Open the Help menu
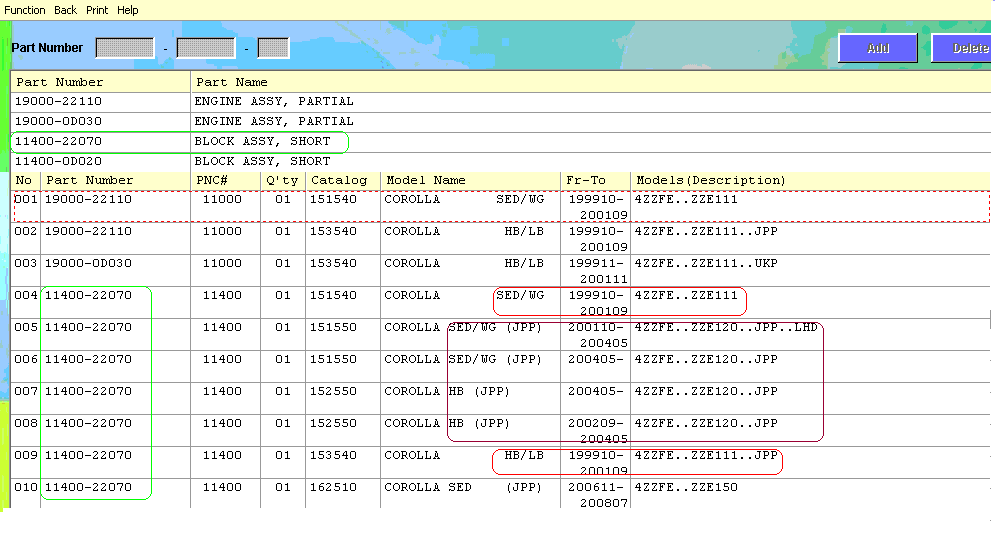 (128, 10)
